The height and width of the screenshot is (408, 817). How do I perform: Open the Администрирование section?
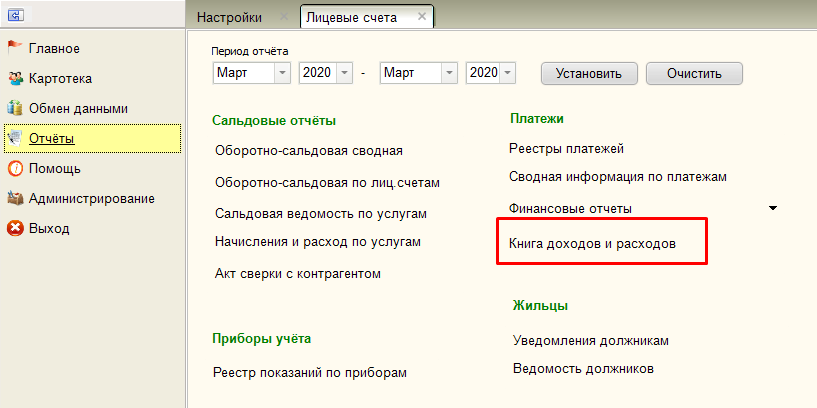92,199
